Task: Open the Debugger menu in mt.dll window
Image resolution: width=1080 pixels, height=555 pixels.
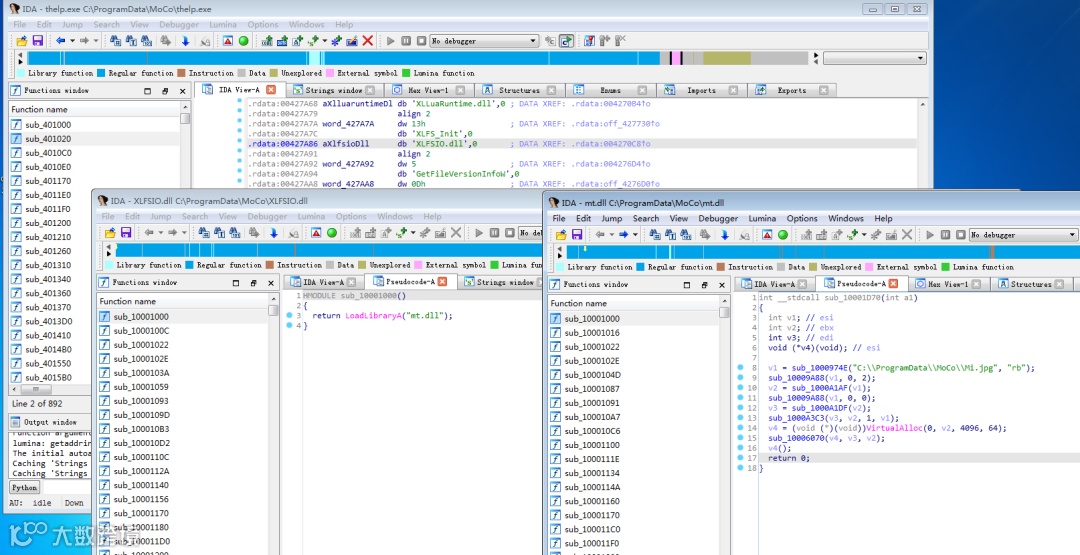Action: (717, 218)
